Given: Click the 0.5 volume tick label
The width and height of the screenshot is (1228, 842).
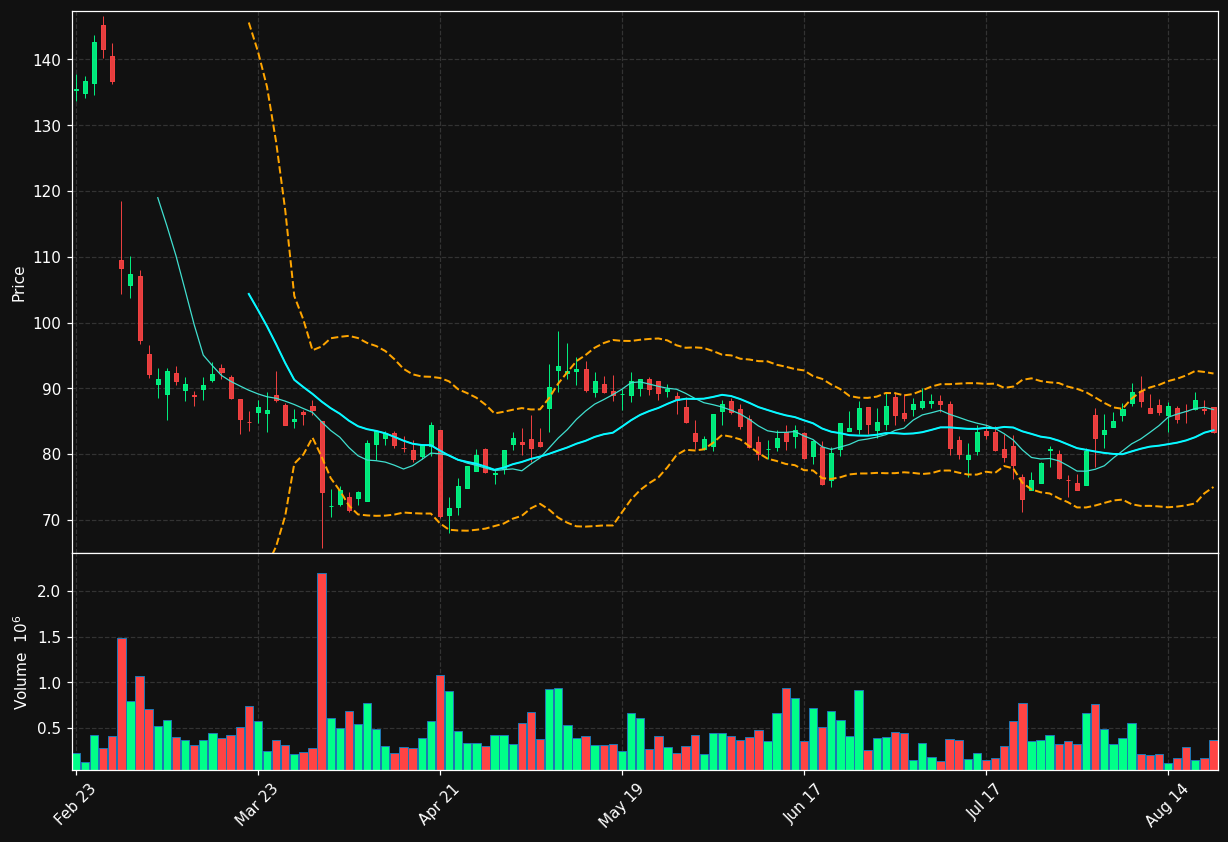Looking at the screenshot, I should pos(49,729).
